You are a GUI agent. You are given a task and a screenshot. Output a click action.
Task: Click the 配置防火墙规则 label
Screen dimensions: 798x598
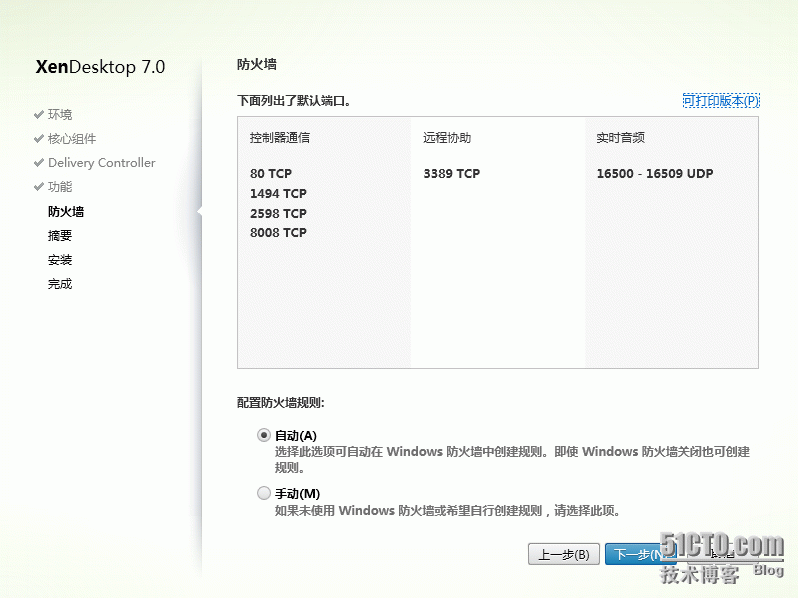coord(280,403)
